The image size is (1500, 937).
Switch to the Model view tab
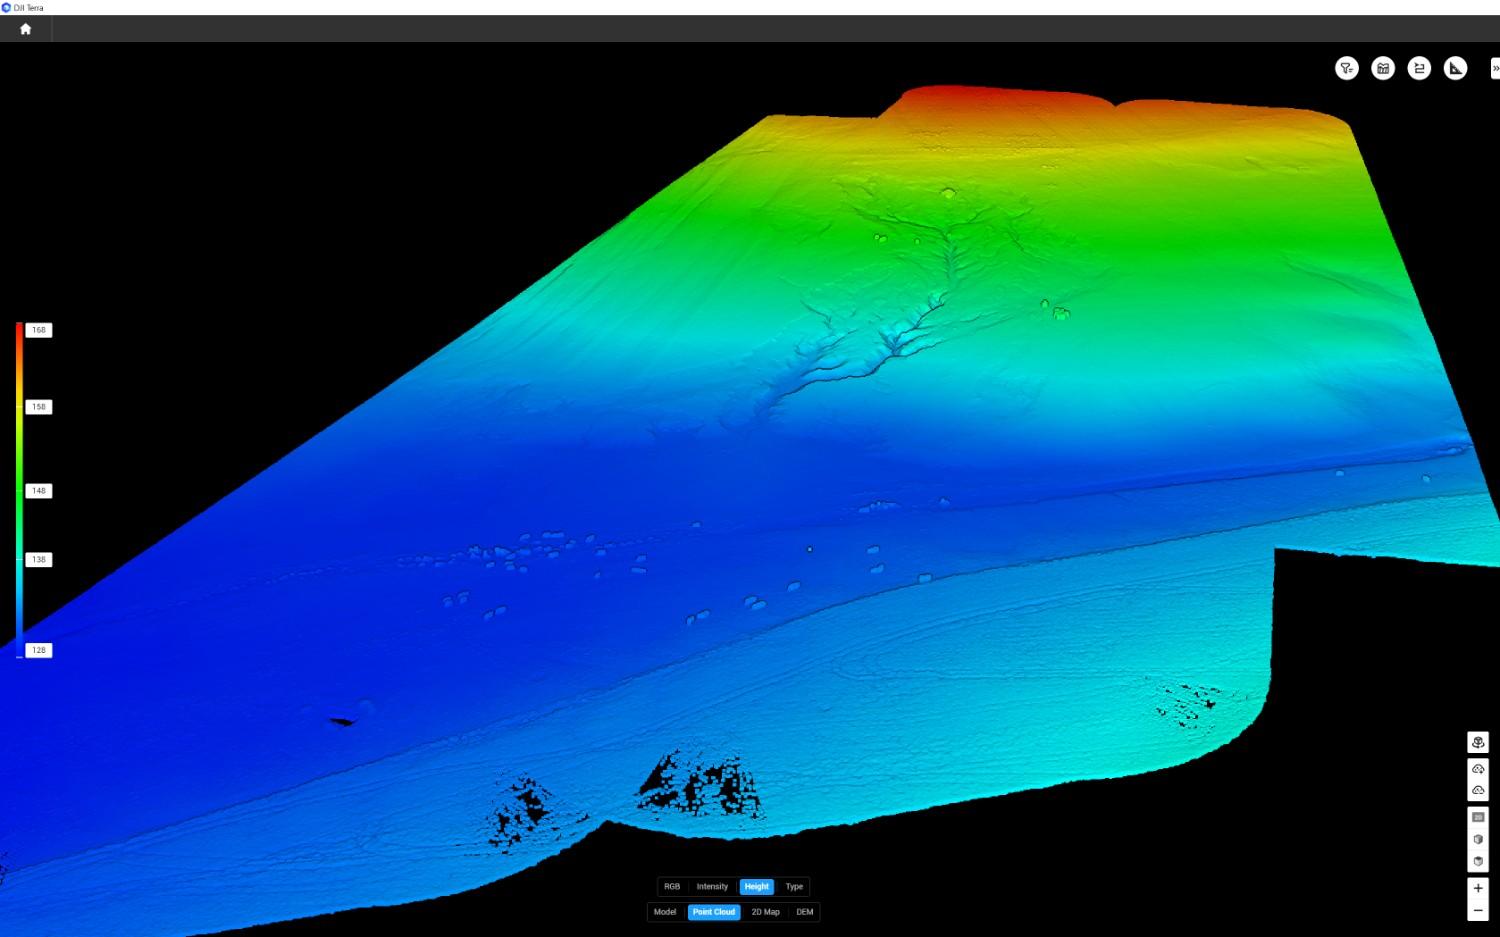[665, 912]
